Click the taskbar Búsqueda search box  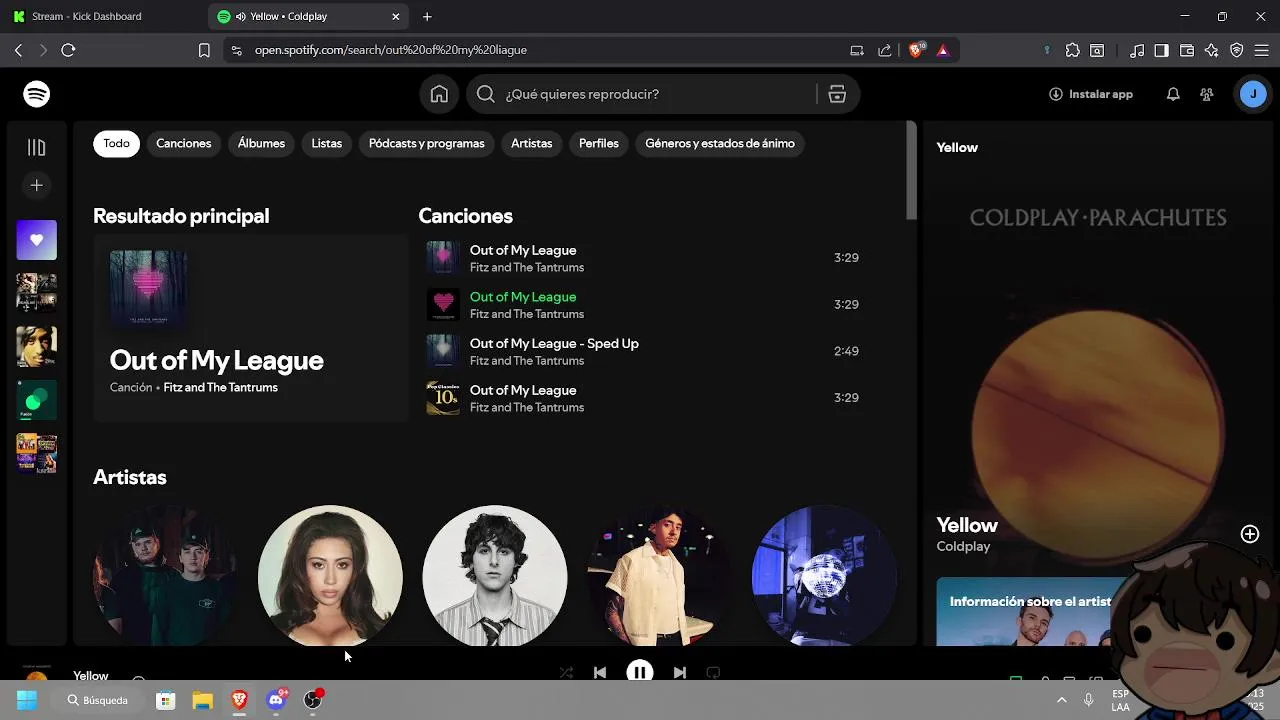click(100, 700)
